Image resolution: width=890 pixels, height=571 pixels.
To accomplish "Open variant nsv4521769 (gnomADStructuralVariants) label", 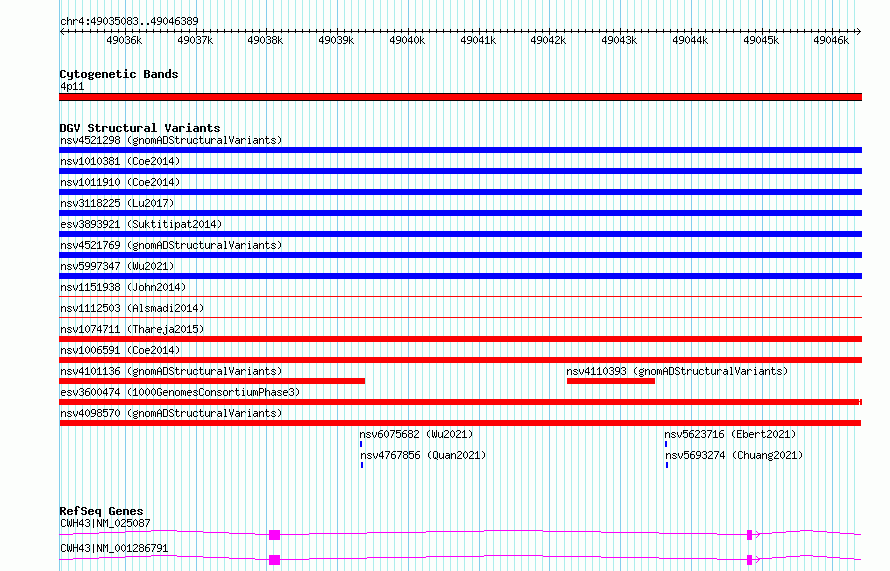I will pos(171,245).
